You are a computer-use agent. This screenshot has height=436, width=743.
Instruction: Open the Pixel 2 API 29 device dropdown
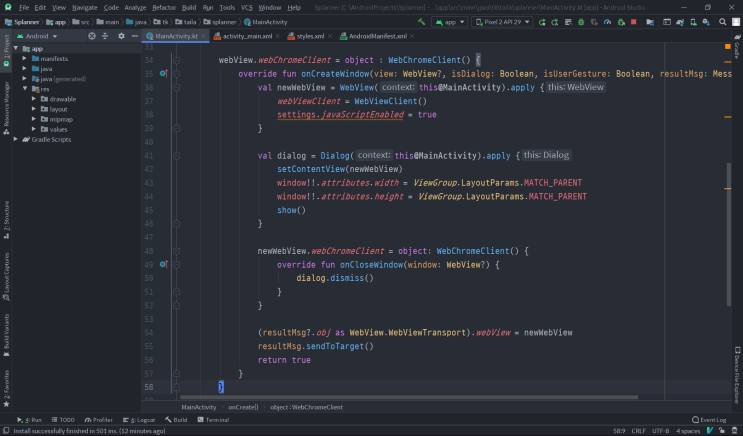tap(502, 22)
